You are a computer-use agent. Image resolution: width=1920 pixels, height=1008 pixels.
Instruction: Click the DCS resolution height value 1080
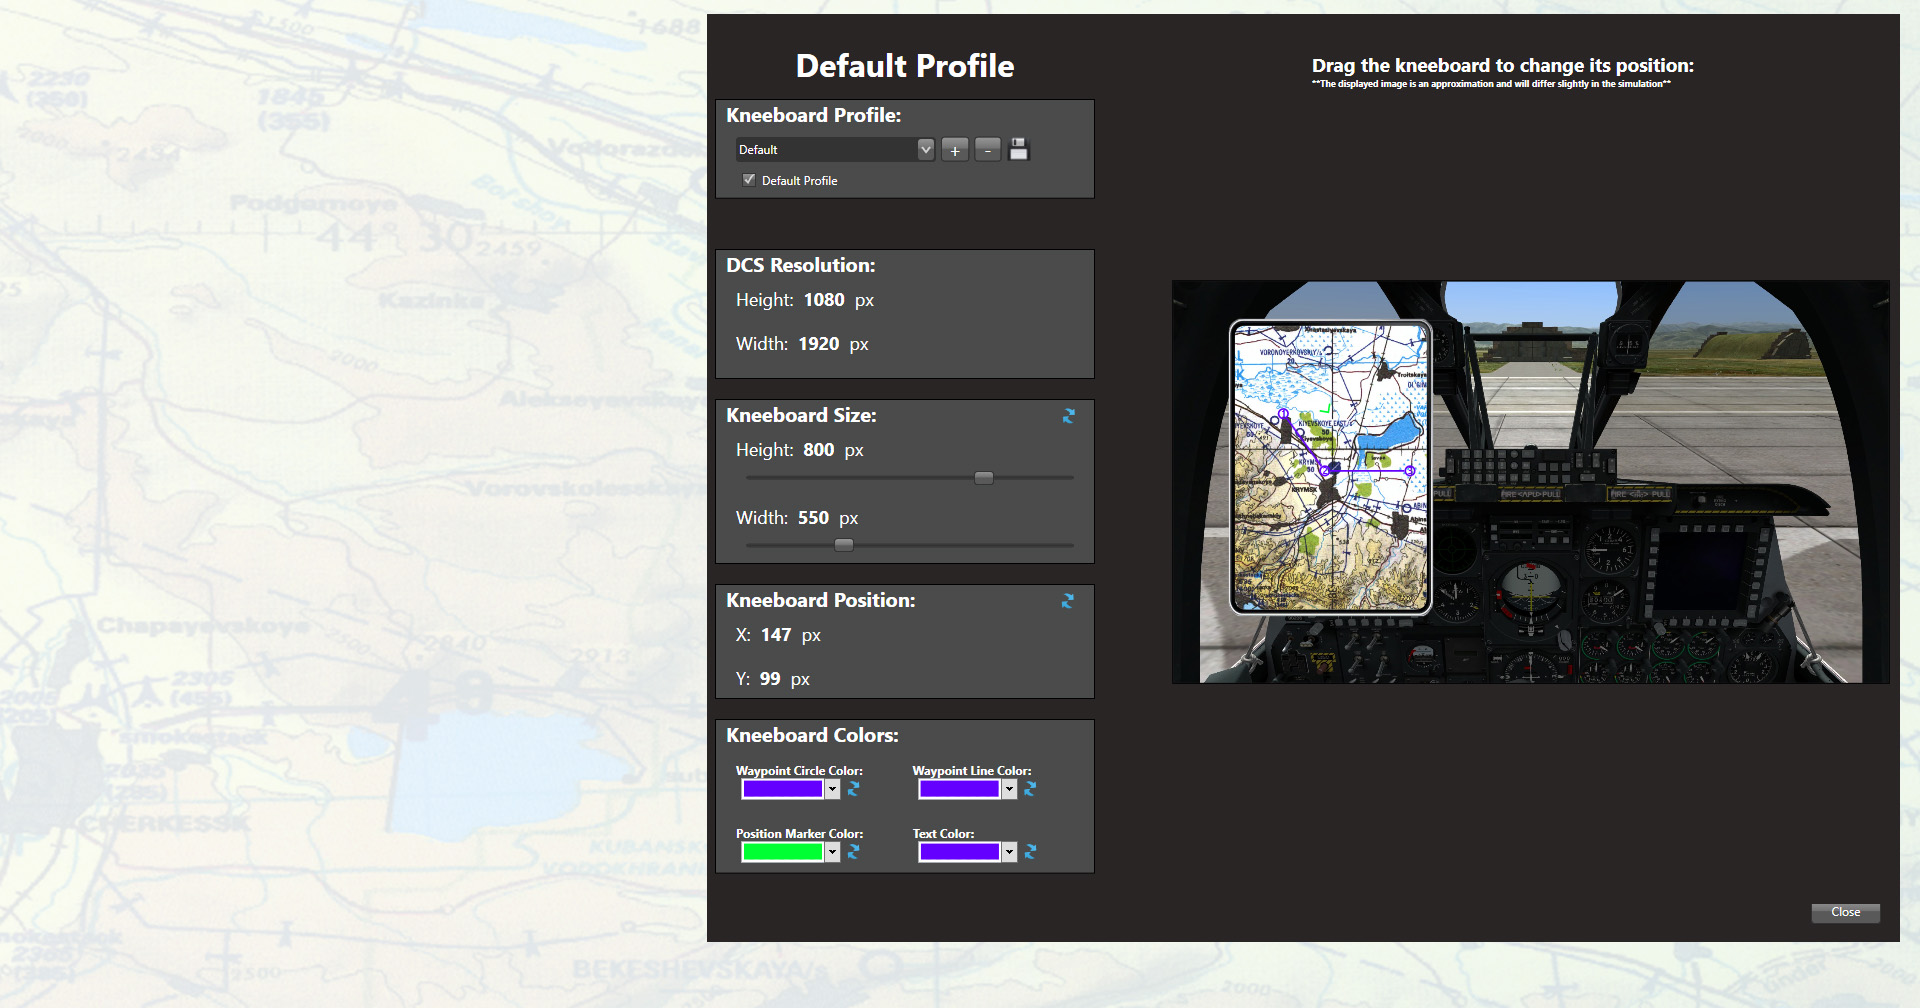pyautogui.click(x=824, y=300)
